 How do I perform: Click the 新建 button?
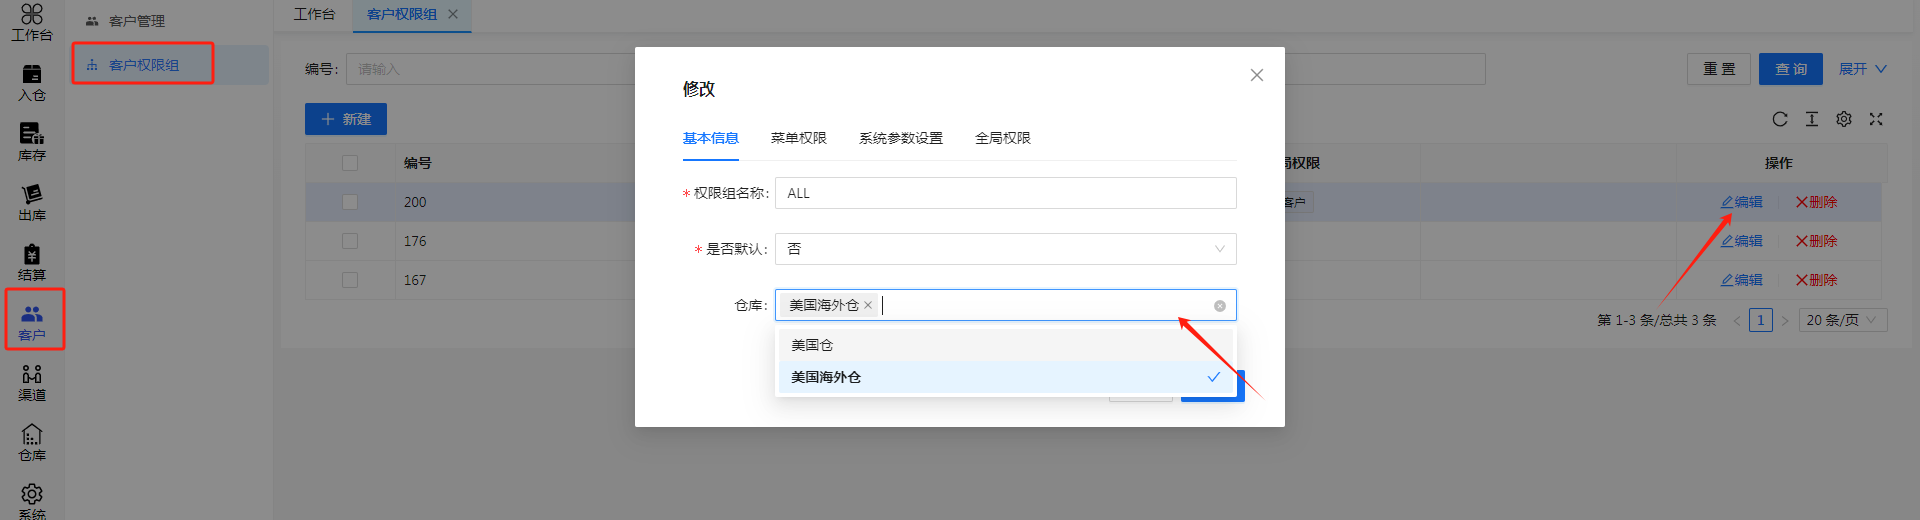[x=346, y=119]
